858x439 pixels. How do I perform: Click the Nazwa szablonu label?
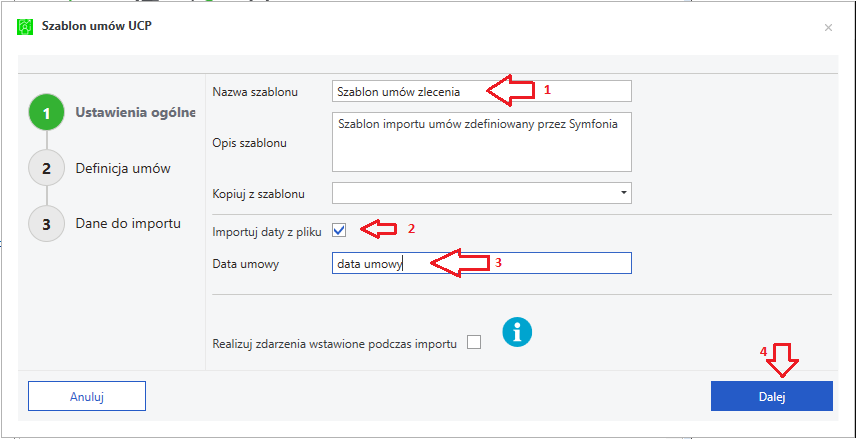[x=255, y=92]
